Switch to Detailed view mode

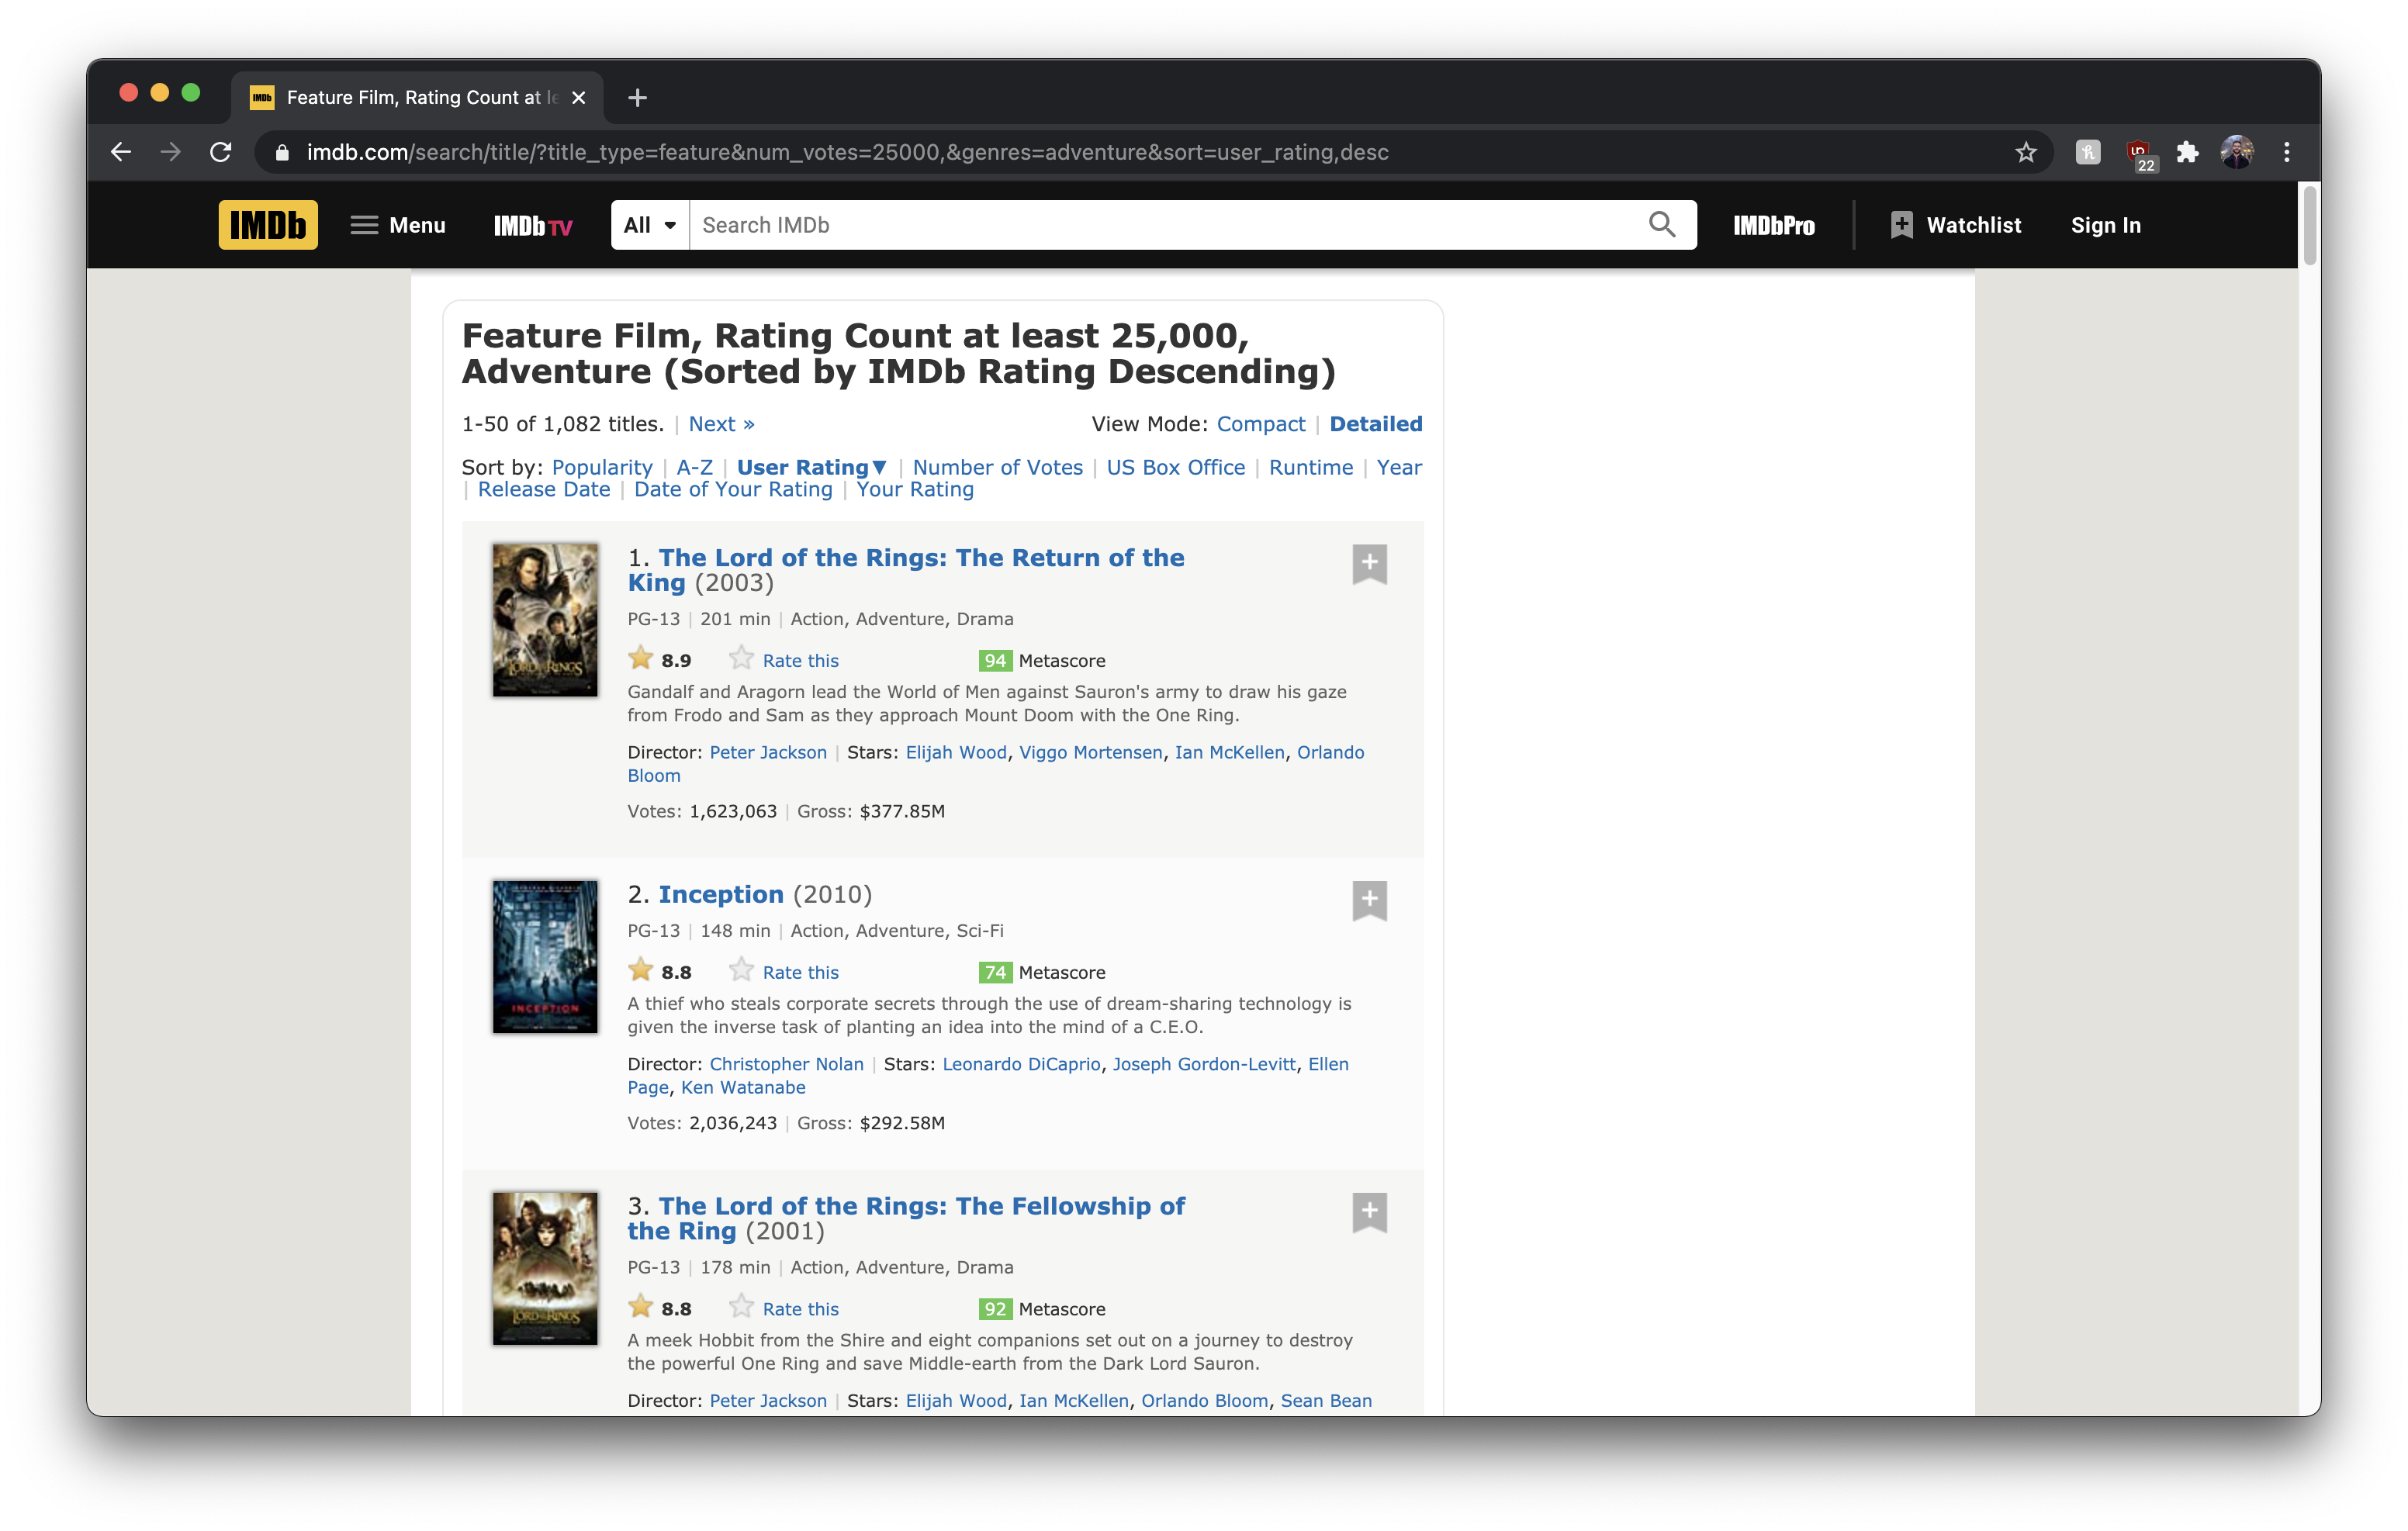click(1375, 424)
